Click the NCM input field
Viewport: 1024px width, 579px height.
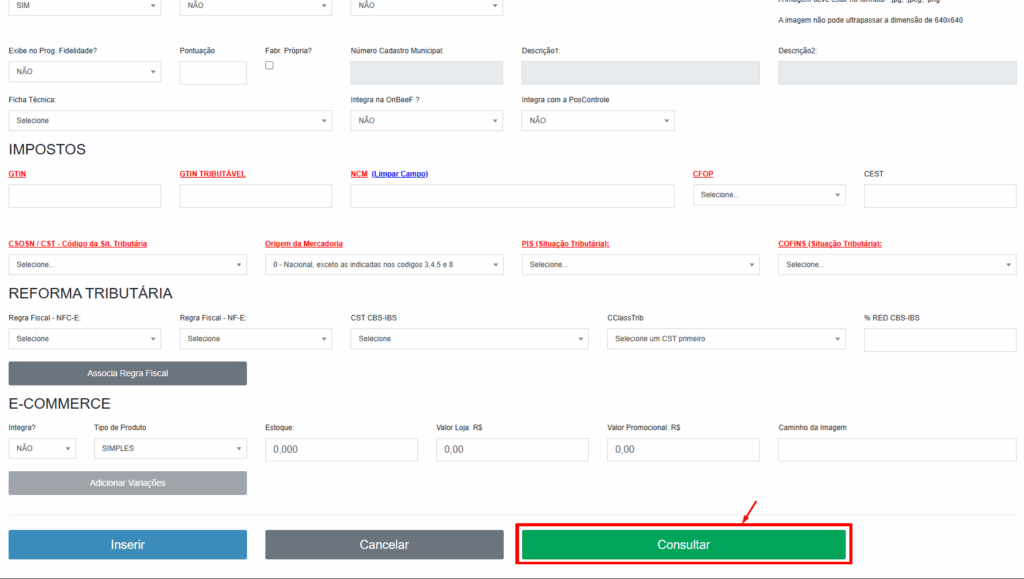[512, 196]
